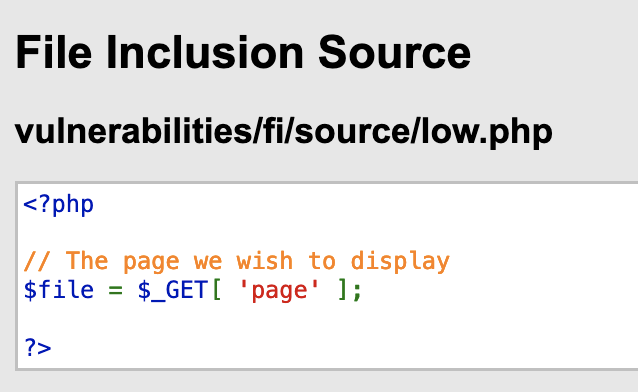Click the word 'wish' in the comment
The width and height of the screenshot is (638, 392).
264,261
